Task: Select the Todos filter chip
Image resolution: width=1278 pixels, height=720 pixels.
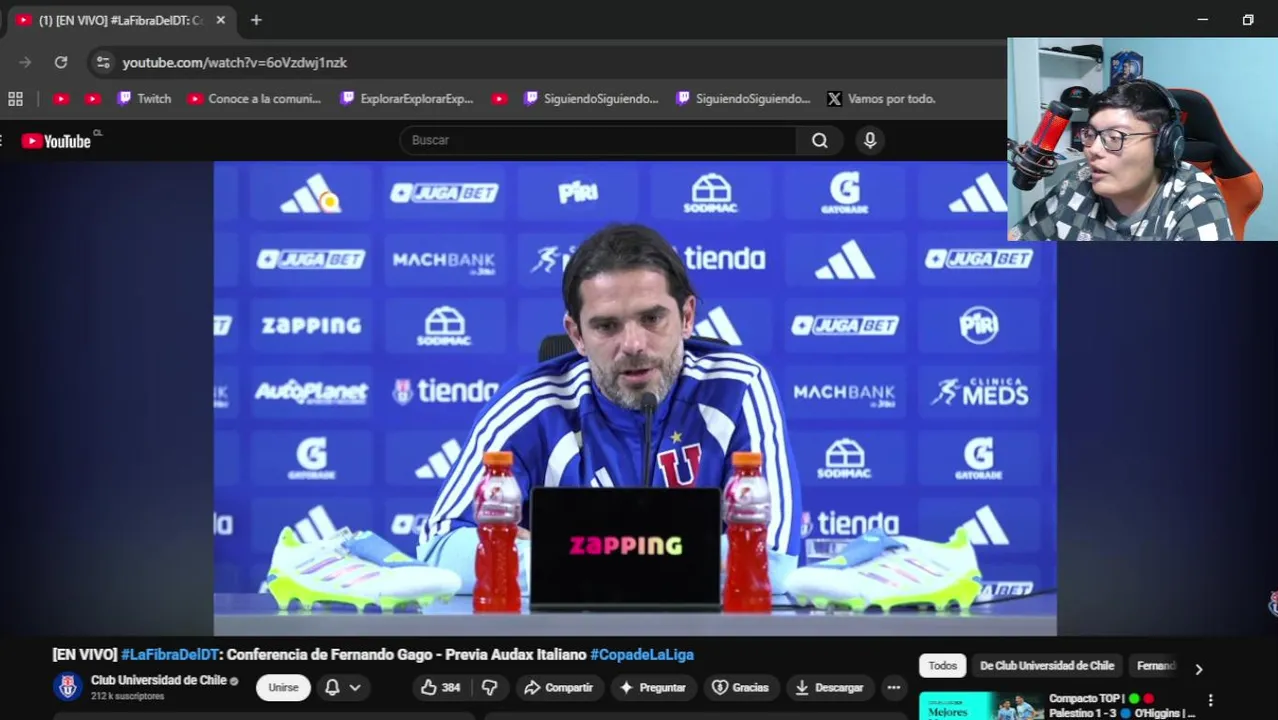Action: point(942,666)
